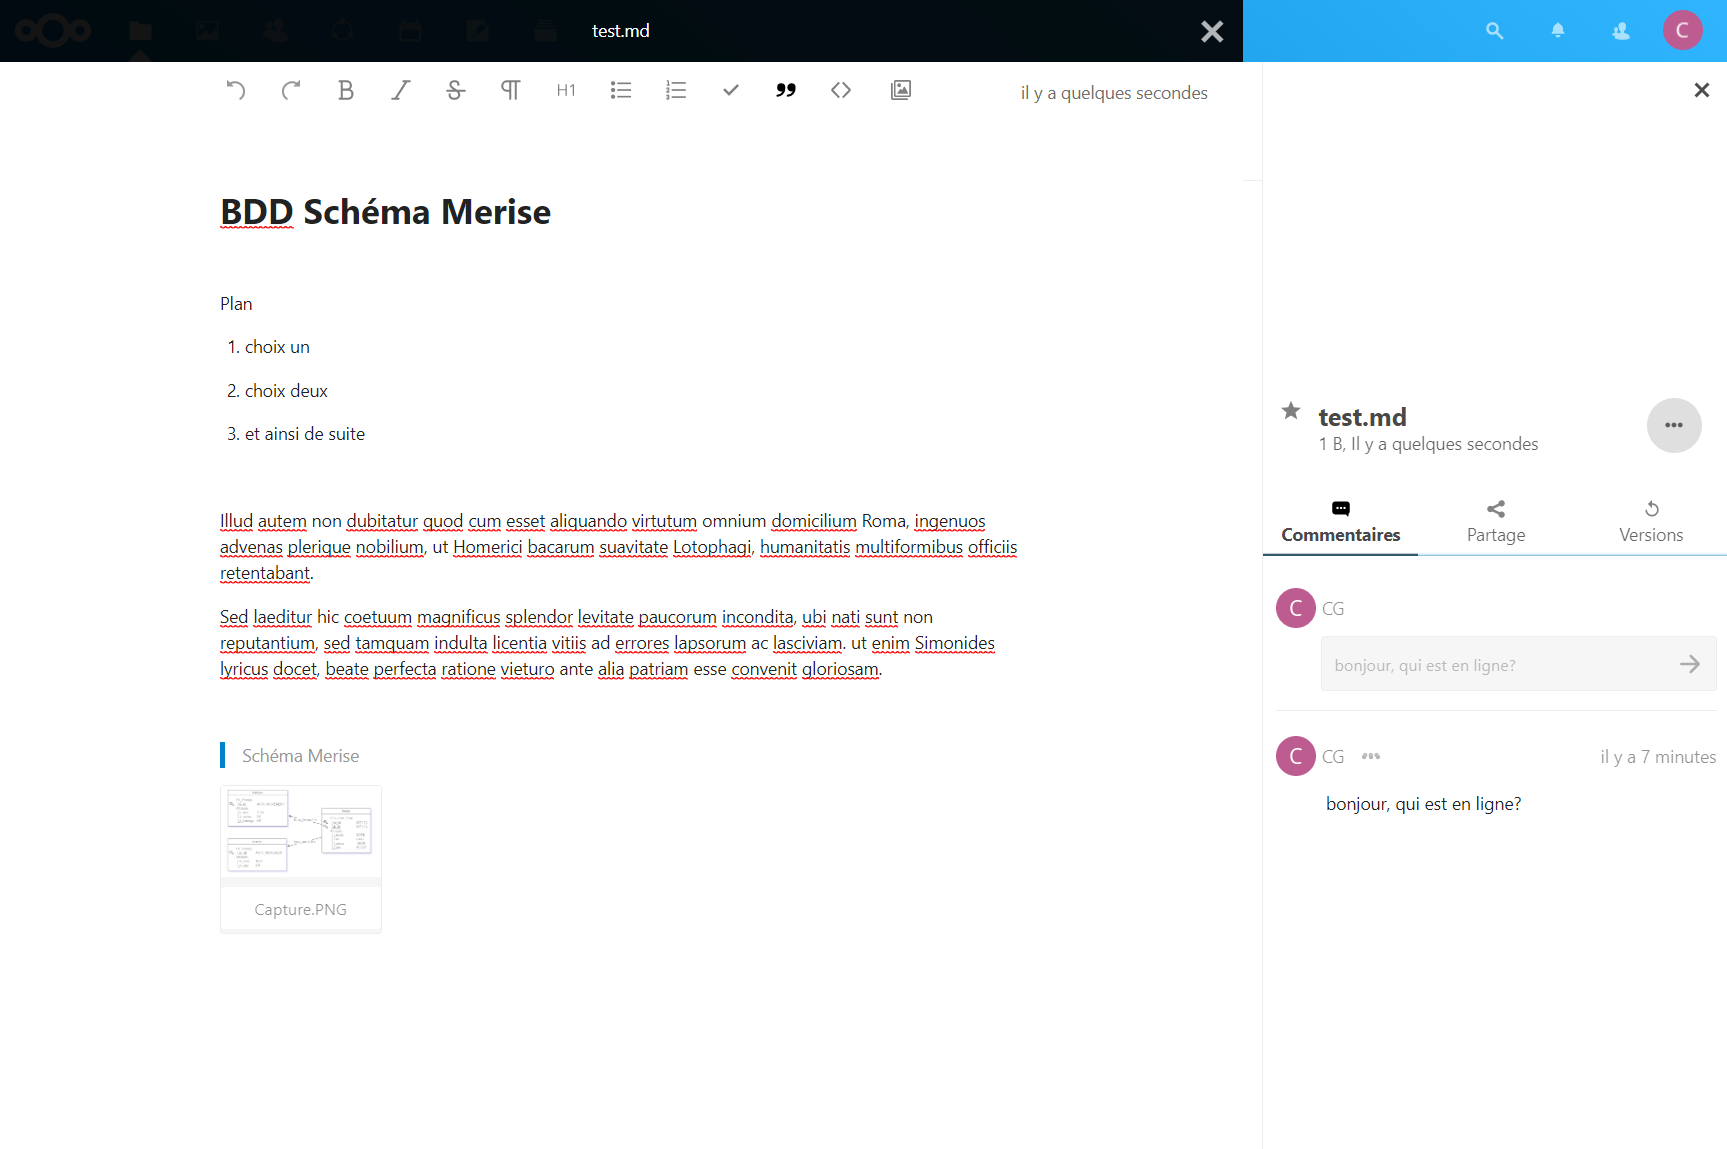
Task: Toggle bold formatting
Action: (x=346, y=90)
